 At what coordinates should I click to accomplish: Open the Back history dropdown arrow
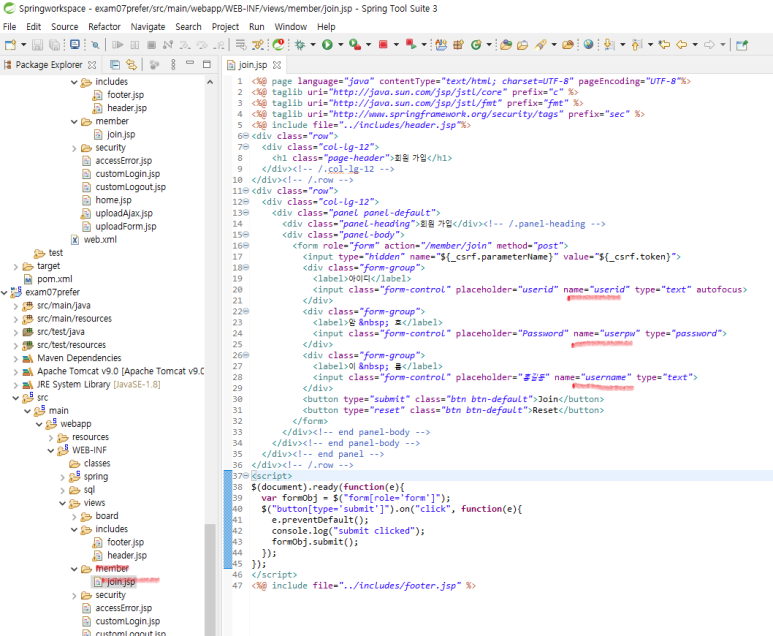coord(695,45)
